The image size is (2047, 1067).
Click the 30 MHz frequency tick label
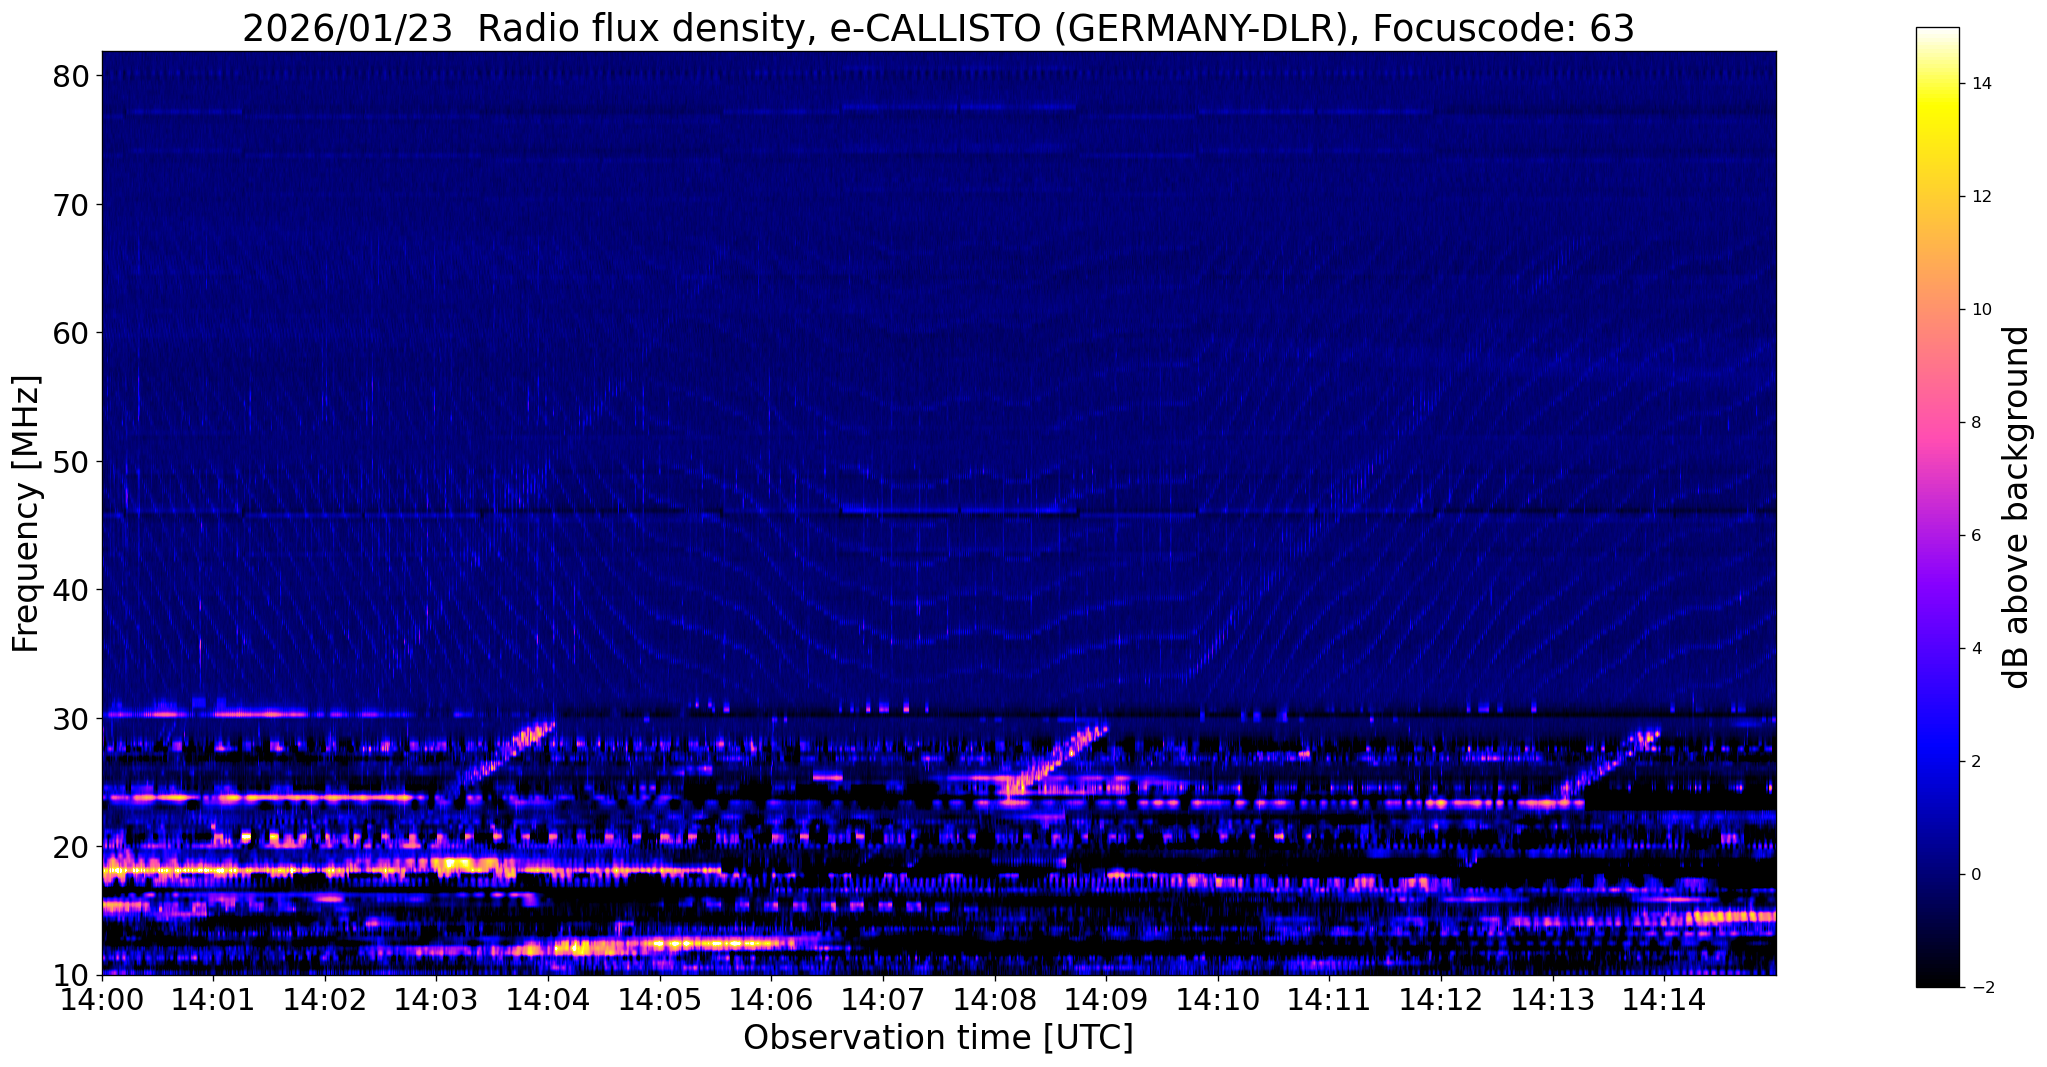pyautogui.click(x=72, y=719)
